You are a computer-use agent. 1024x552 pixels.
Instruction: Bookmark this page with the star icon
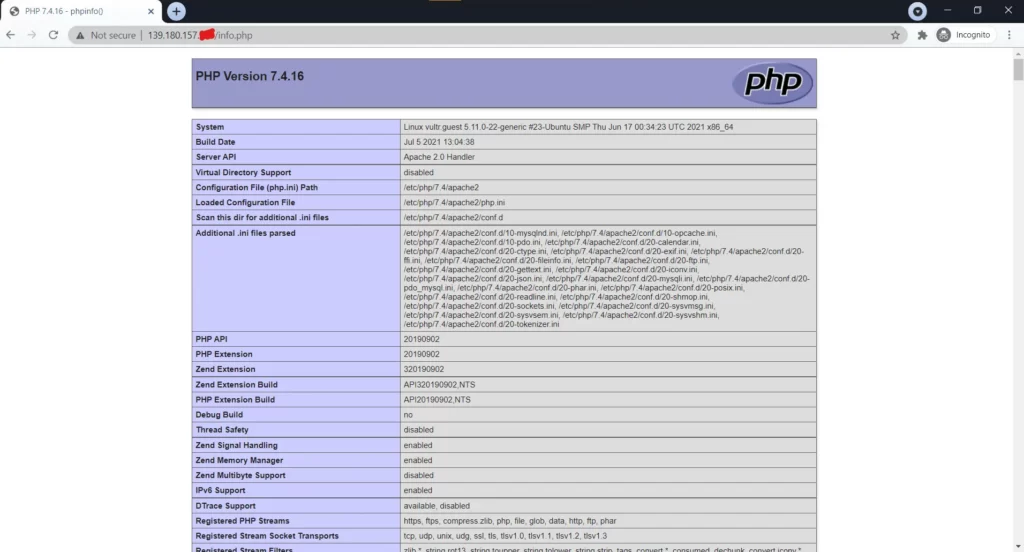click(x=895, y=35)
